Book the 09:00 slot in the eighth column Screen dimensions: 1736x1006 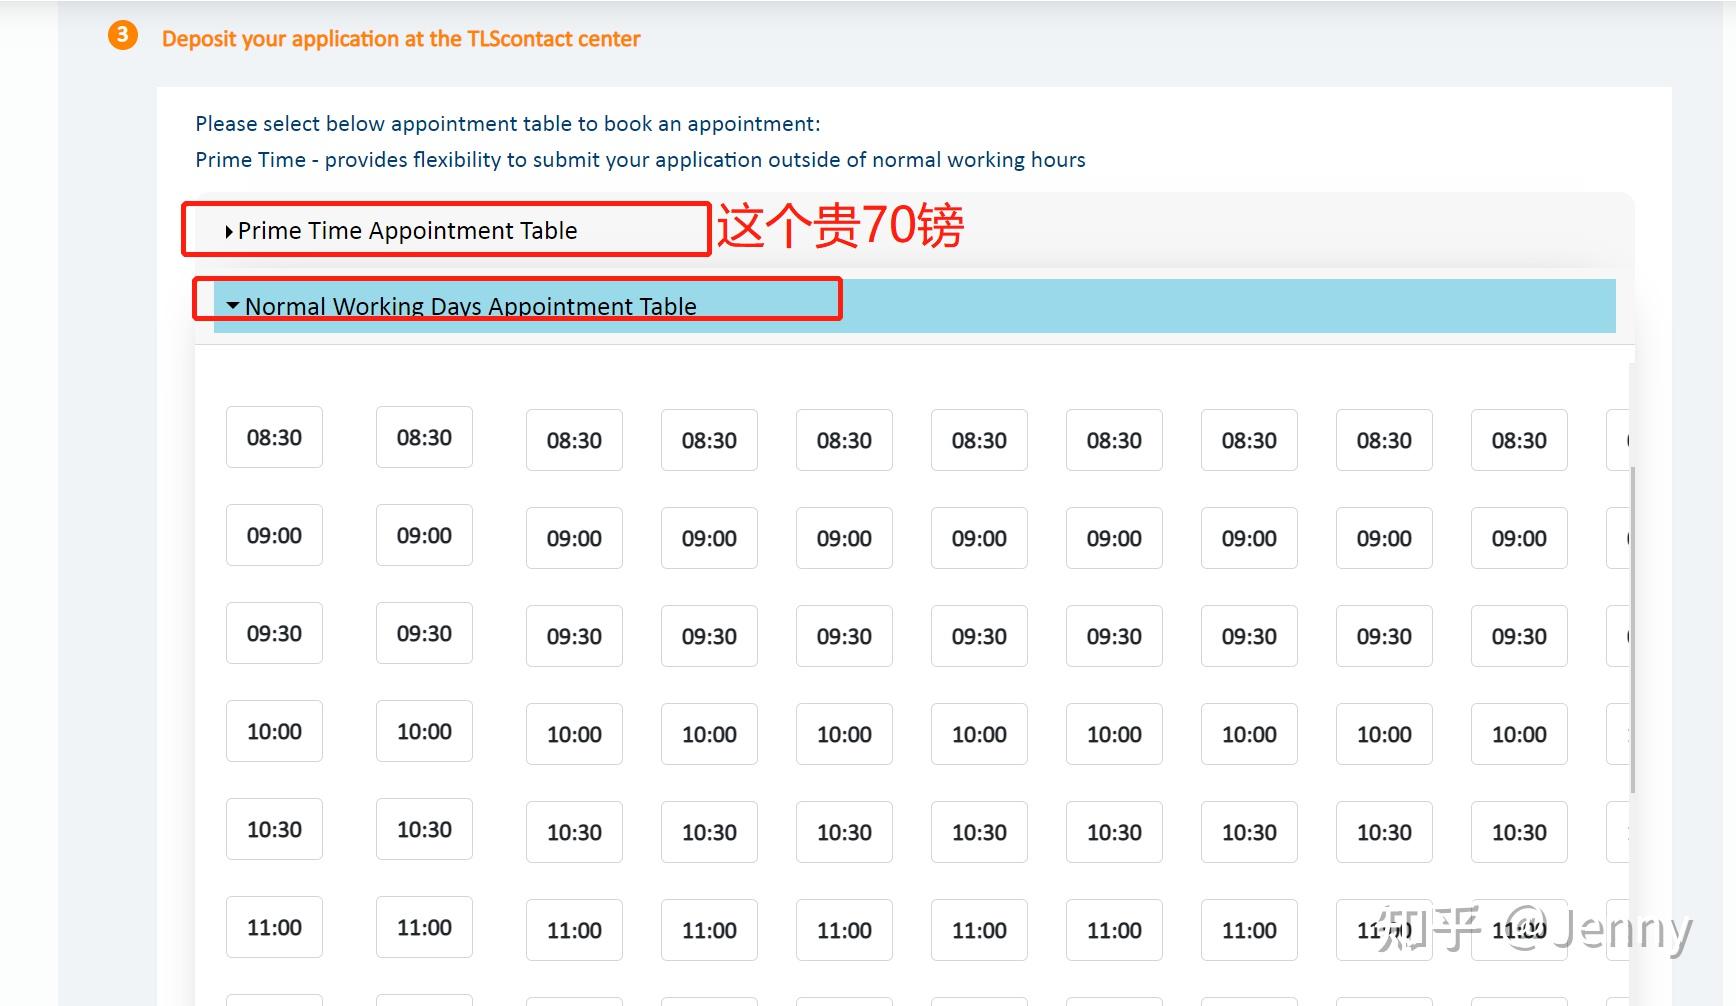(x=1249, y=538)
